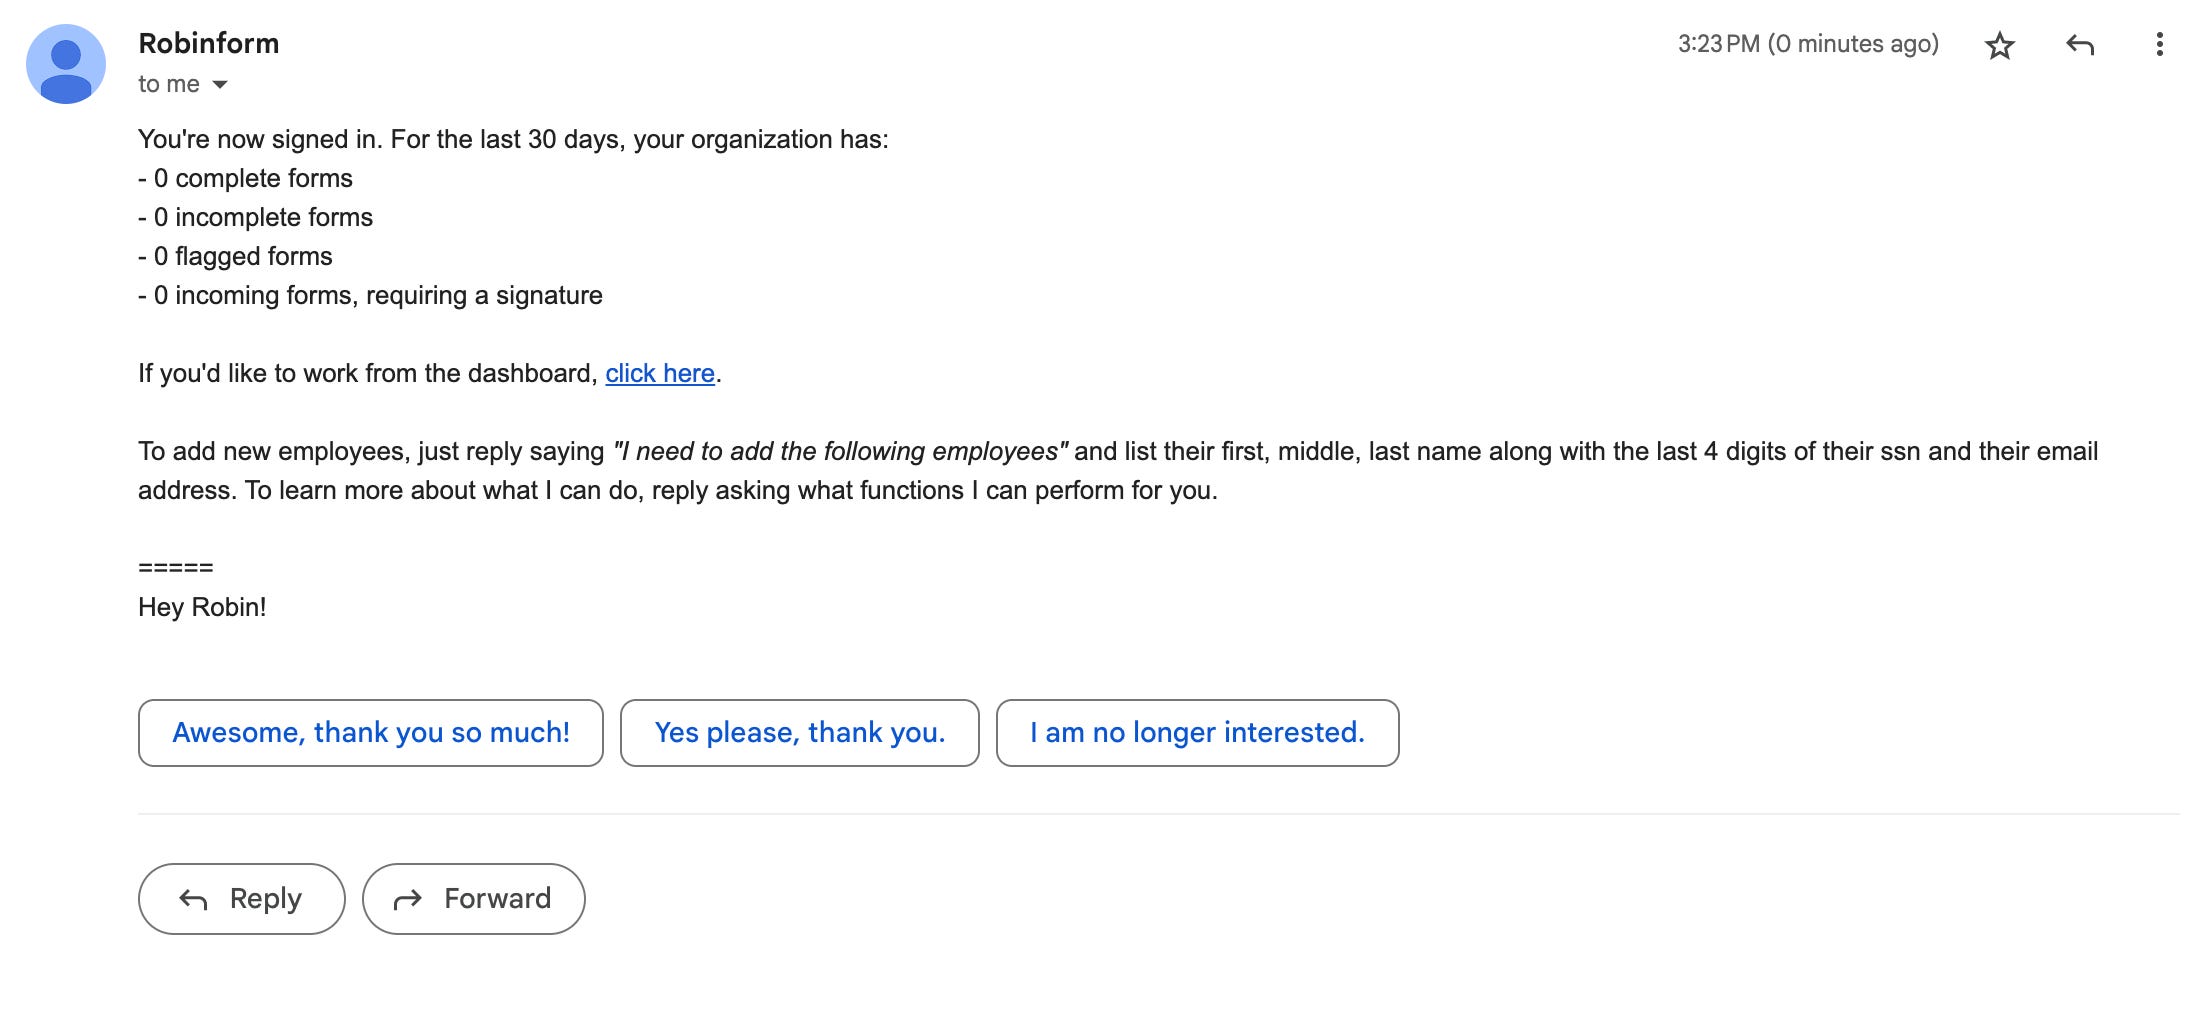Click the Reply button below the message

pos(242,899)
